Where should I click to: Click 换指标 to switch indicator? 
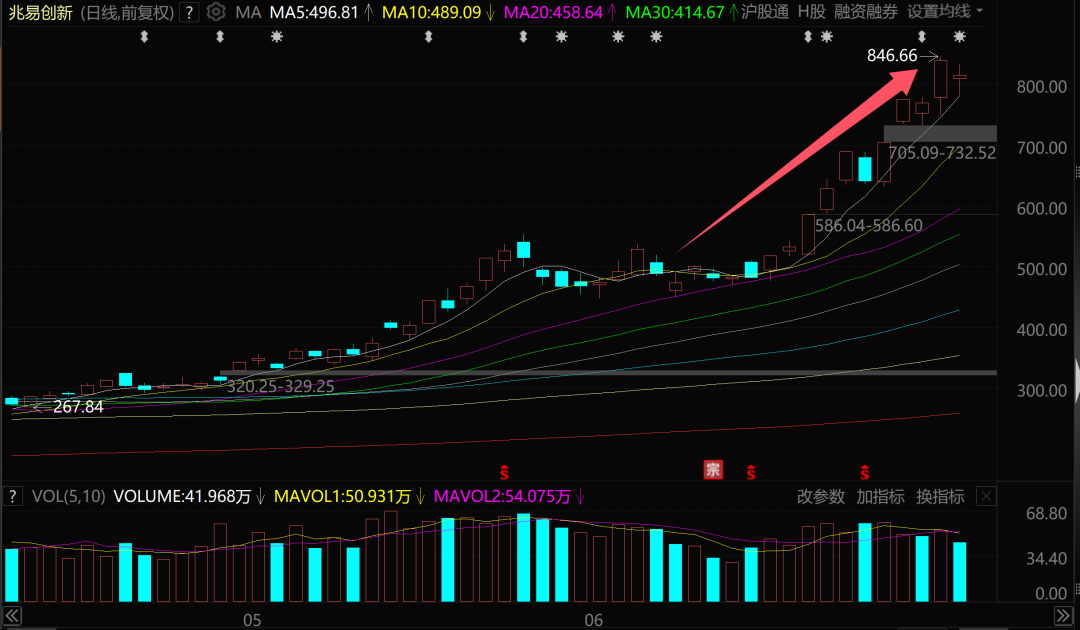point(940,496)
